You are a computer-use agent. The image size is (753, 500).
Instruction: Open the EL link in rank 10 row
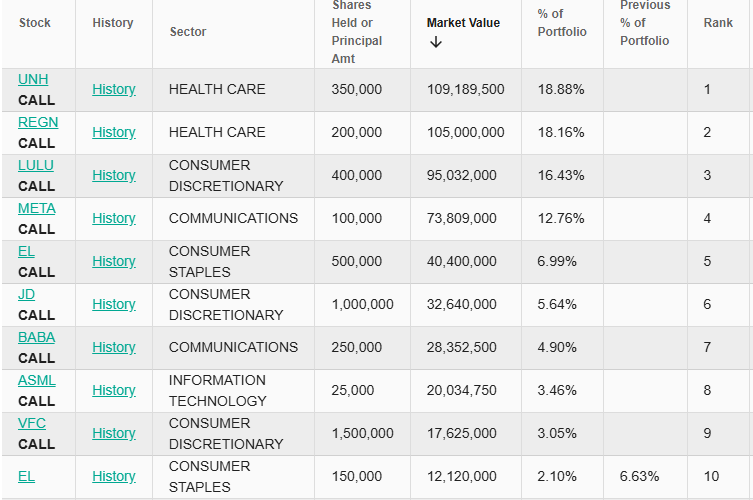coord(26,476)
